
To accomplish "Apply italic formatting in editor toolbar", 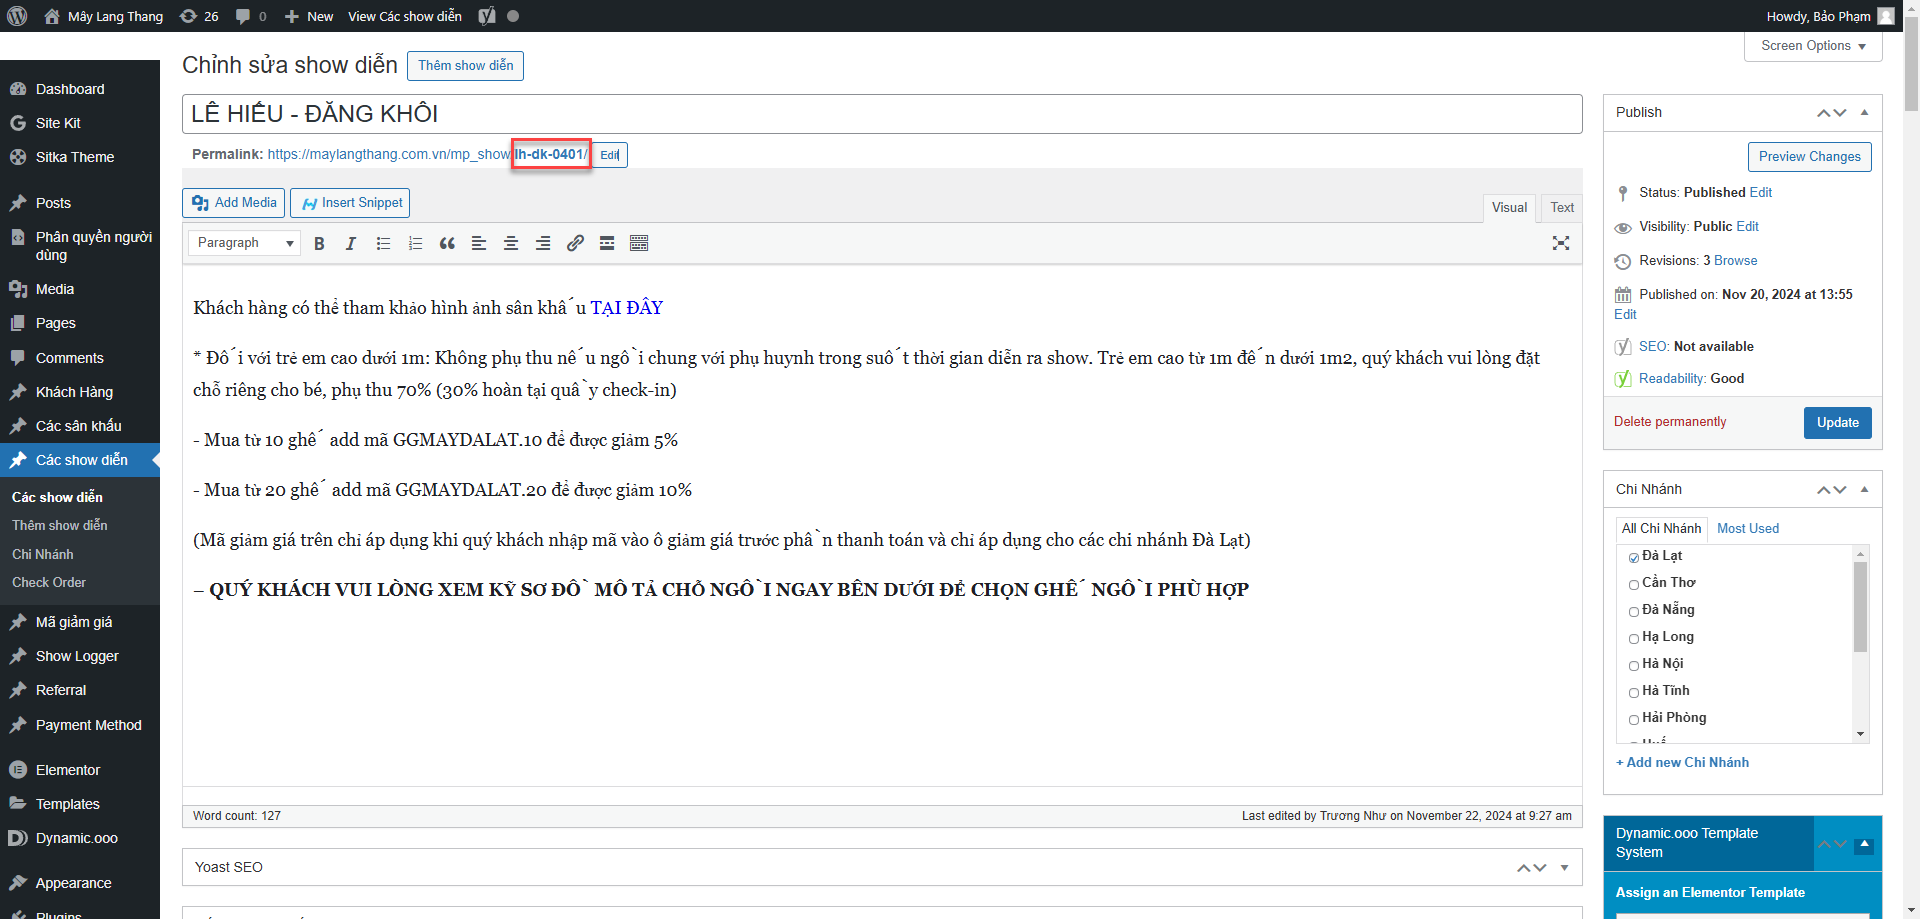I will (351, 244).
